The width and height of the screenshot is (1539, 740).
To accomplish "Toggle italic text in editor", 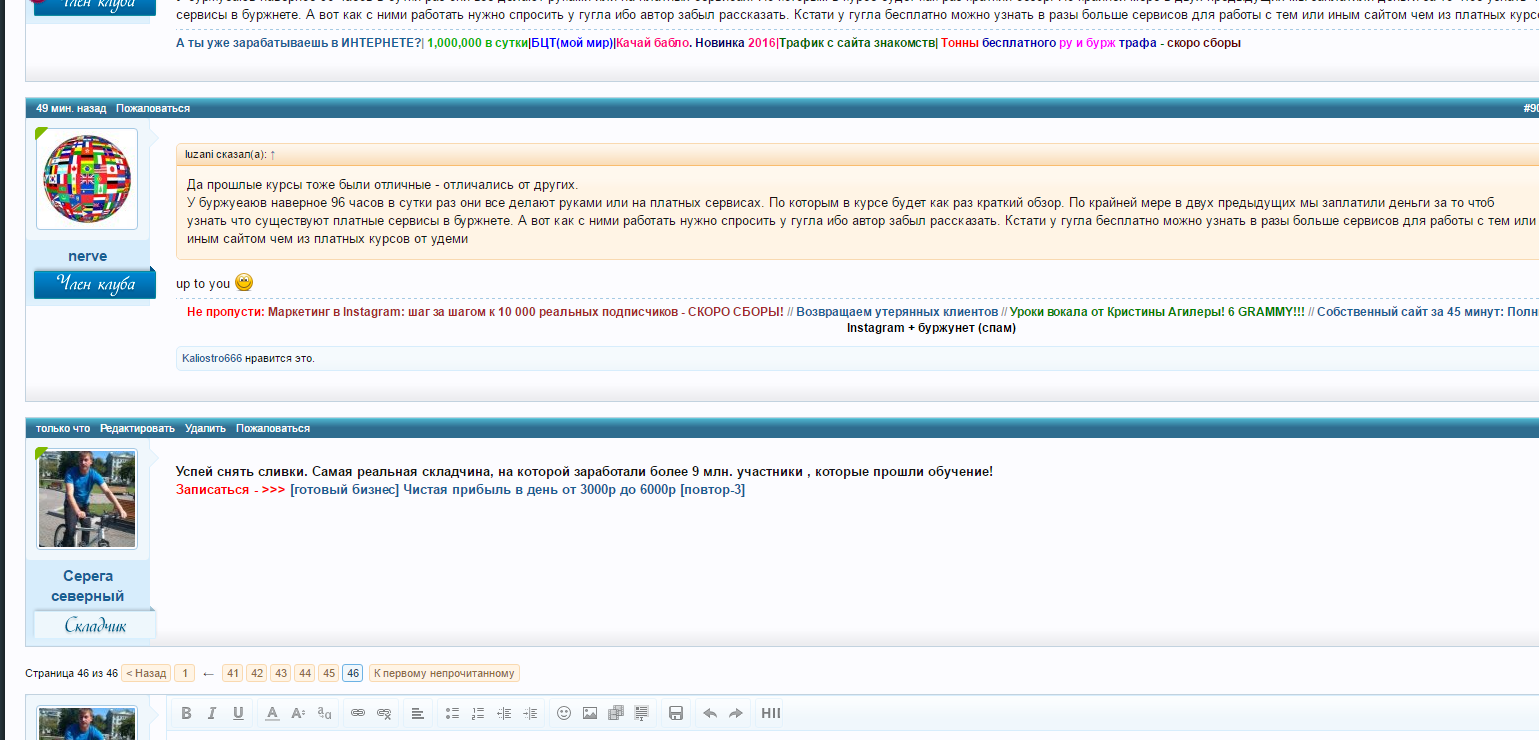I will coord(212,713).
